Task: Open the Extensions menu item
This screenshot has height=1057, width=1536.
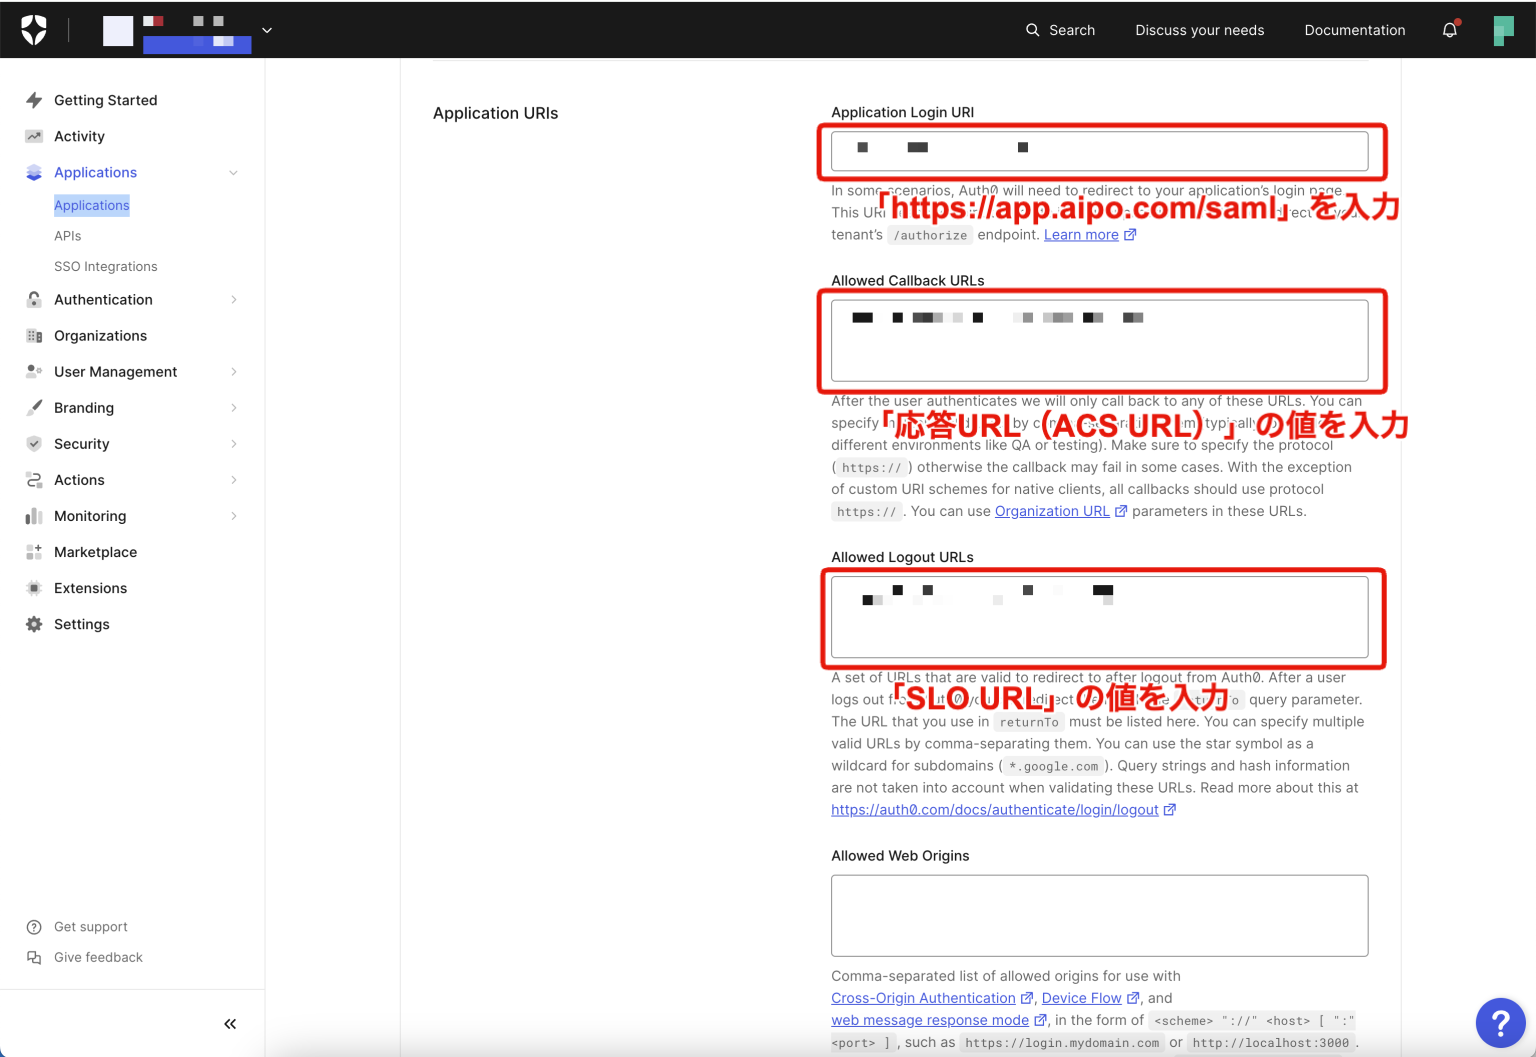Action: 90,588
